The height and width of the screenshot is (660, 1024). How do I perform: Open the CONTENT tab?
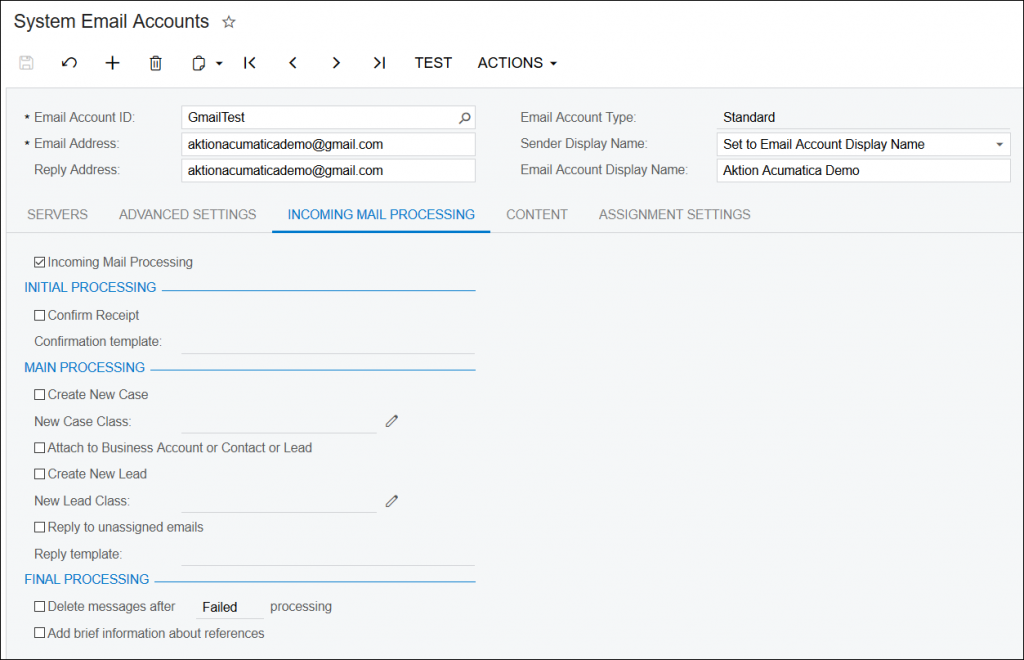pos(537,214)
